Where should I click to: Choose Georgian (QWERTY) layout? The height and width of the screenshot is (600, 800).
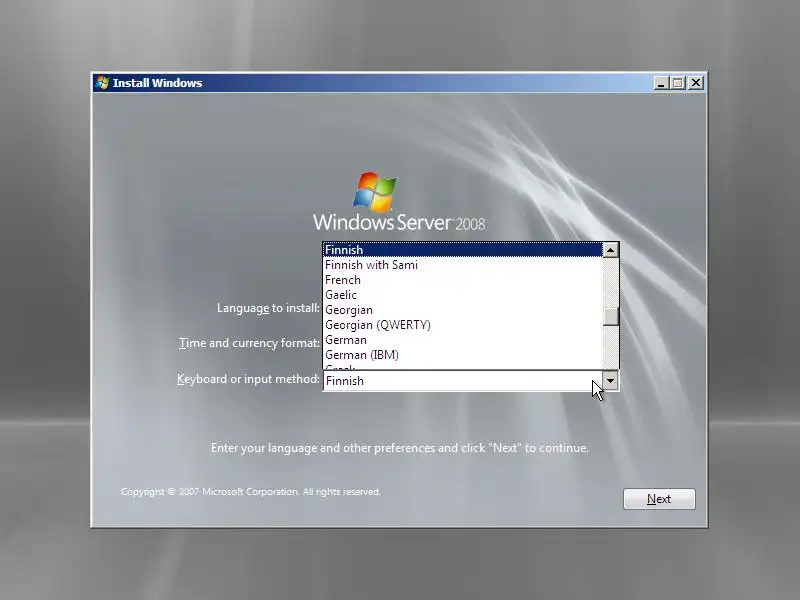(462, 325)
